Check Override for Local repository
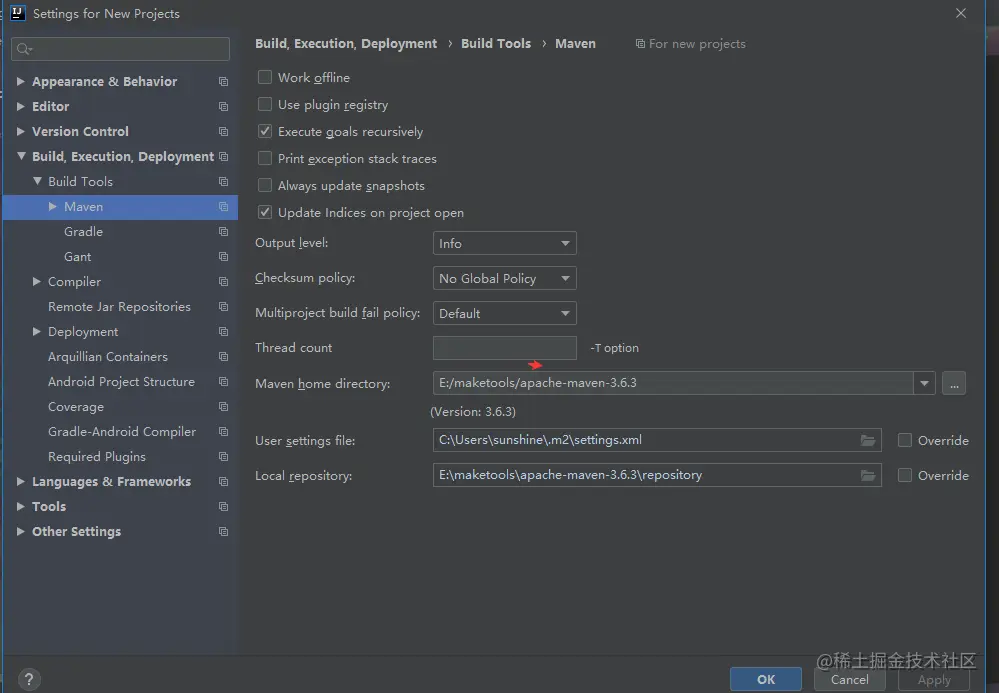The width and height of the screenshot is (999, 693). point(905,475)
